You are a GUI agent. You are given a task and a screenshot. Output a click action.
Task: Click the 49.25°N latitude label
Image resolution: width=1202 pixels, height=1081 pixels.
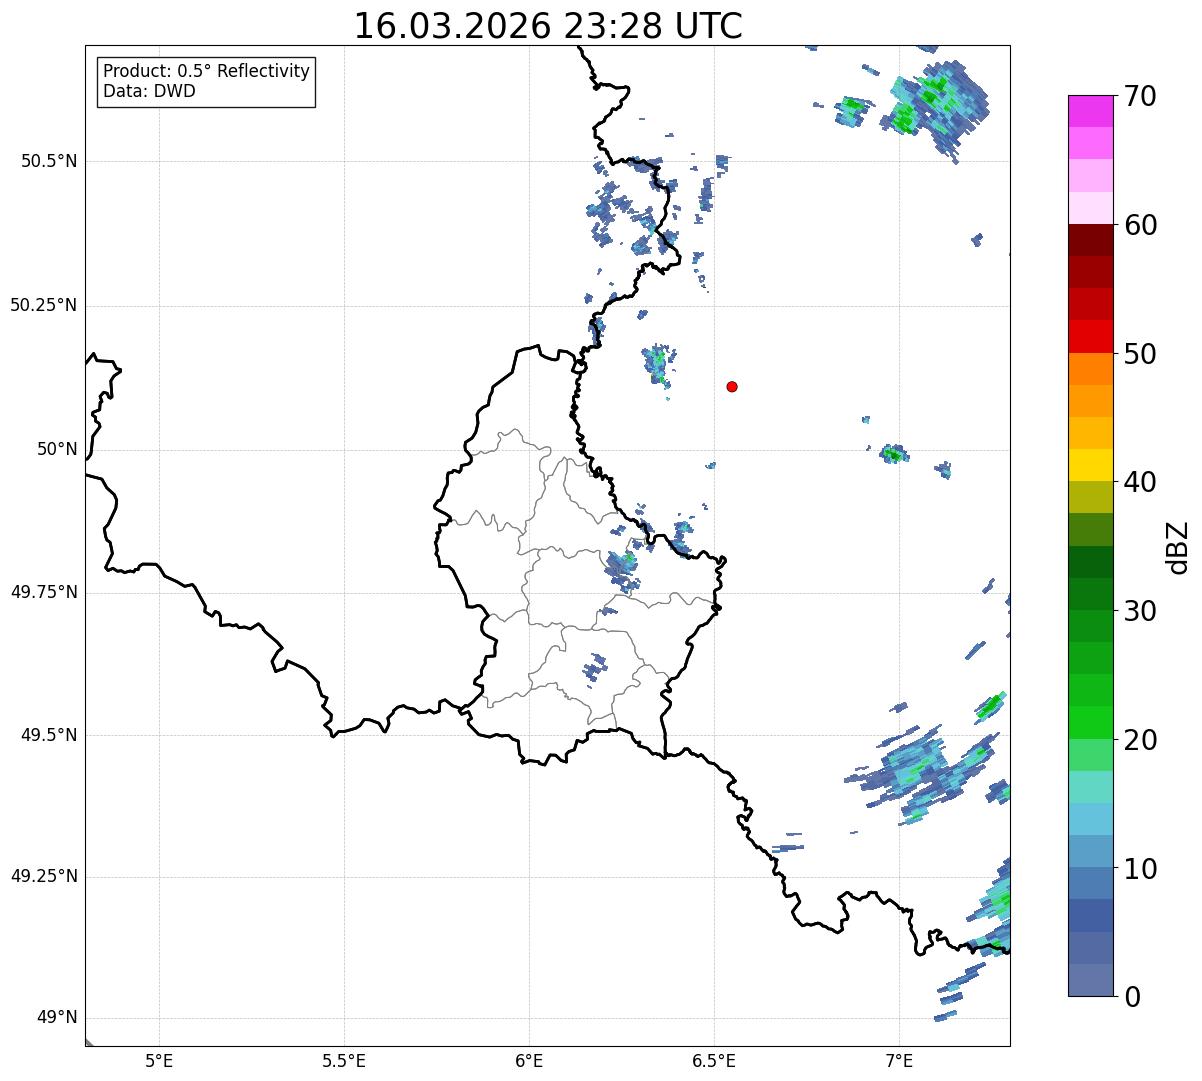pyautogui.click(x=43, y=877)
